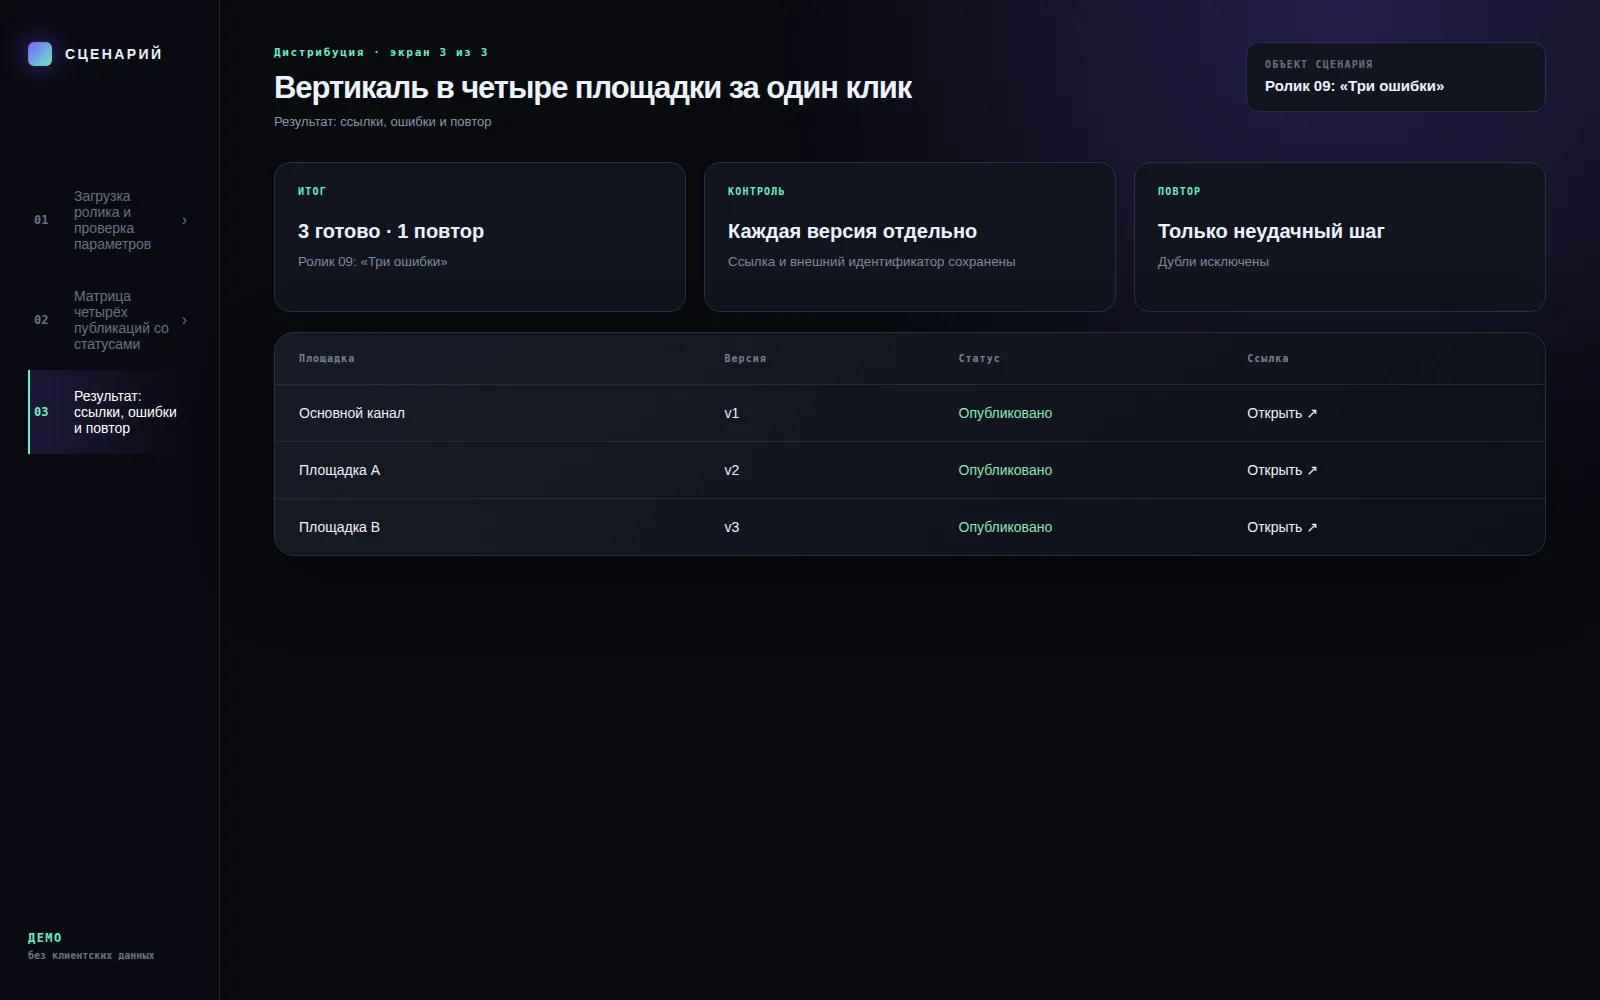The width and height of the screenshot is (1600, 1000).
Task: Click "Дубли исключены" text
Action: (1213, 262)
